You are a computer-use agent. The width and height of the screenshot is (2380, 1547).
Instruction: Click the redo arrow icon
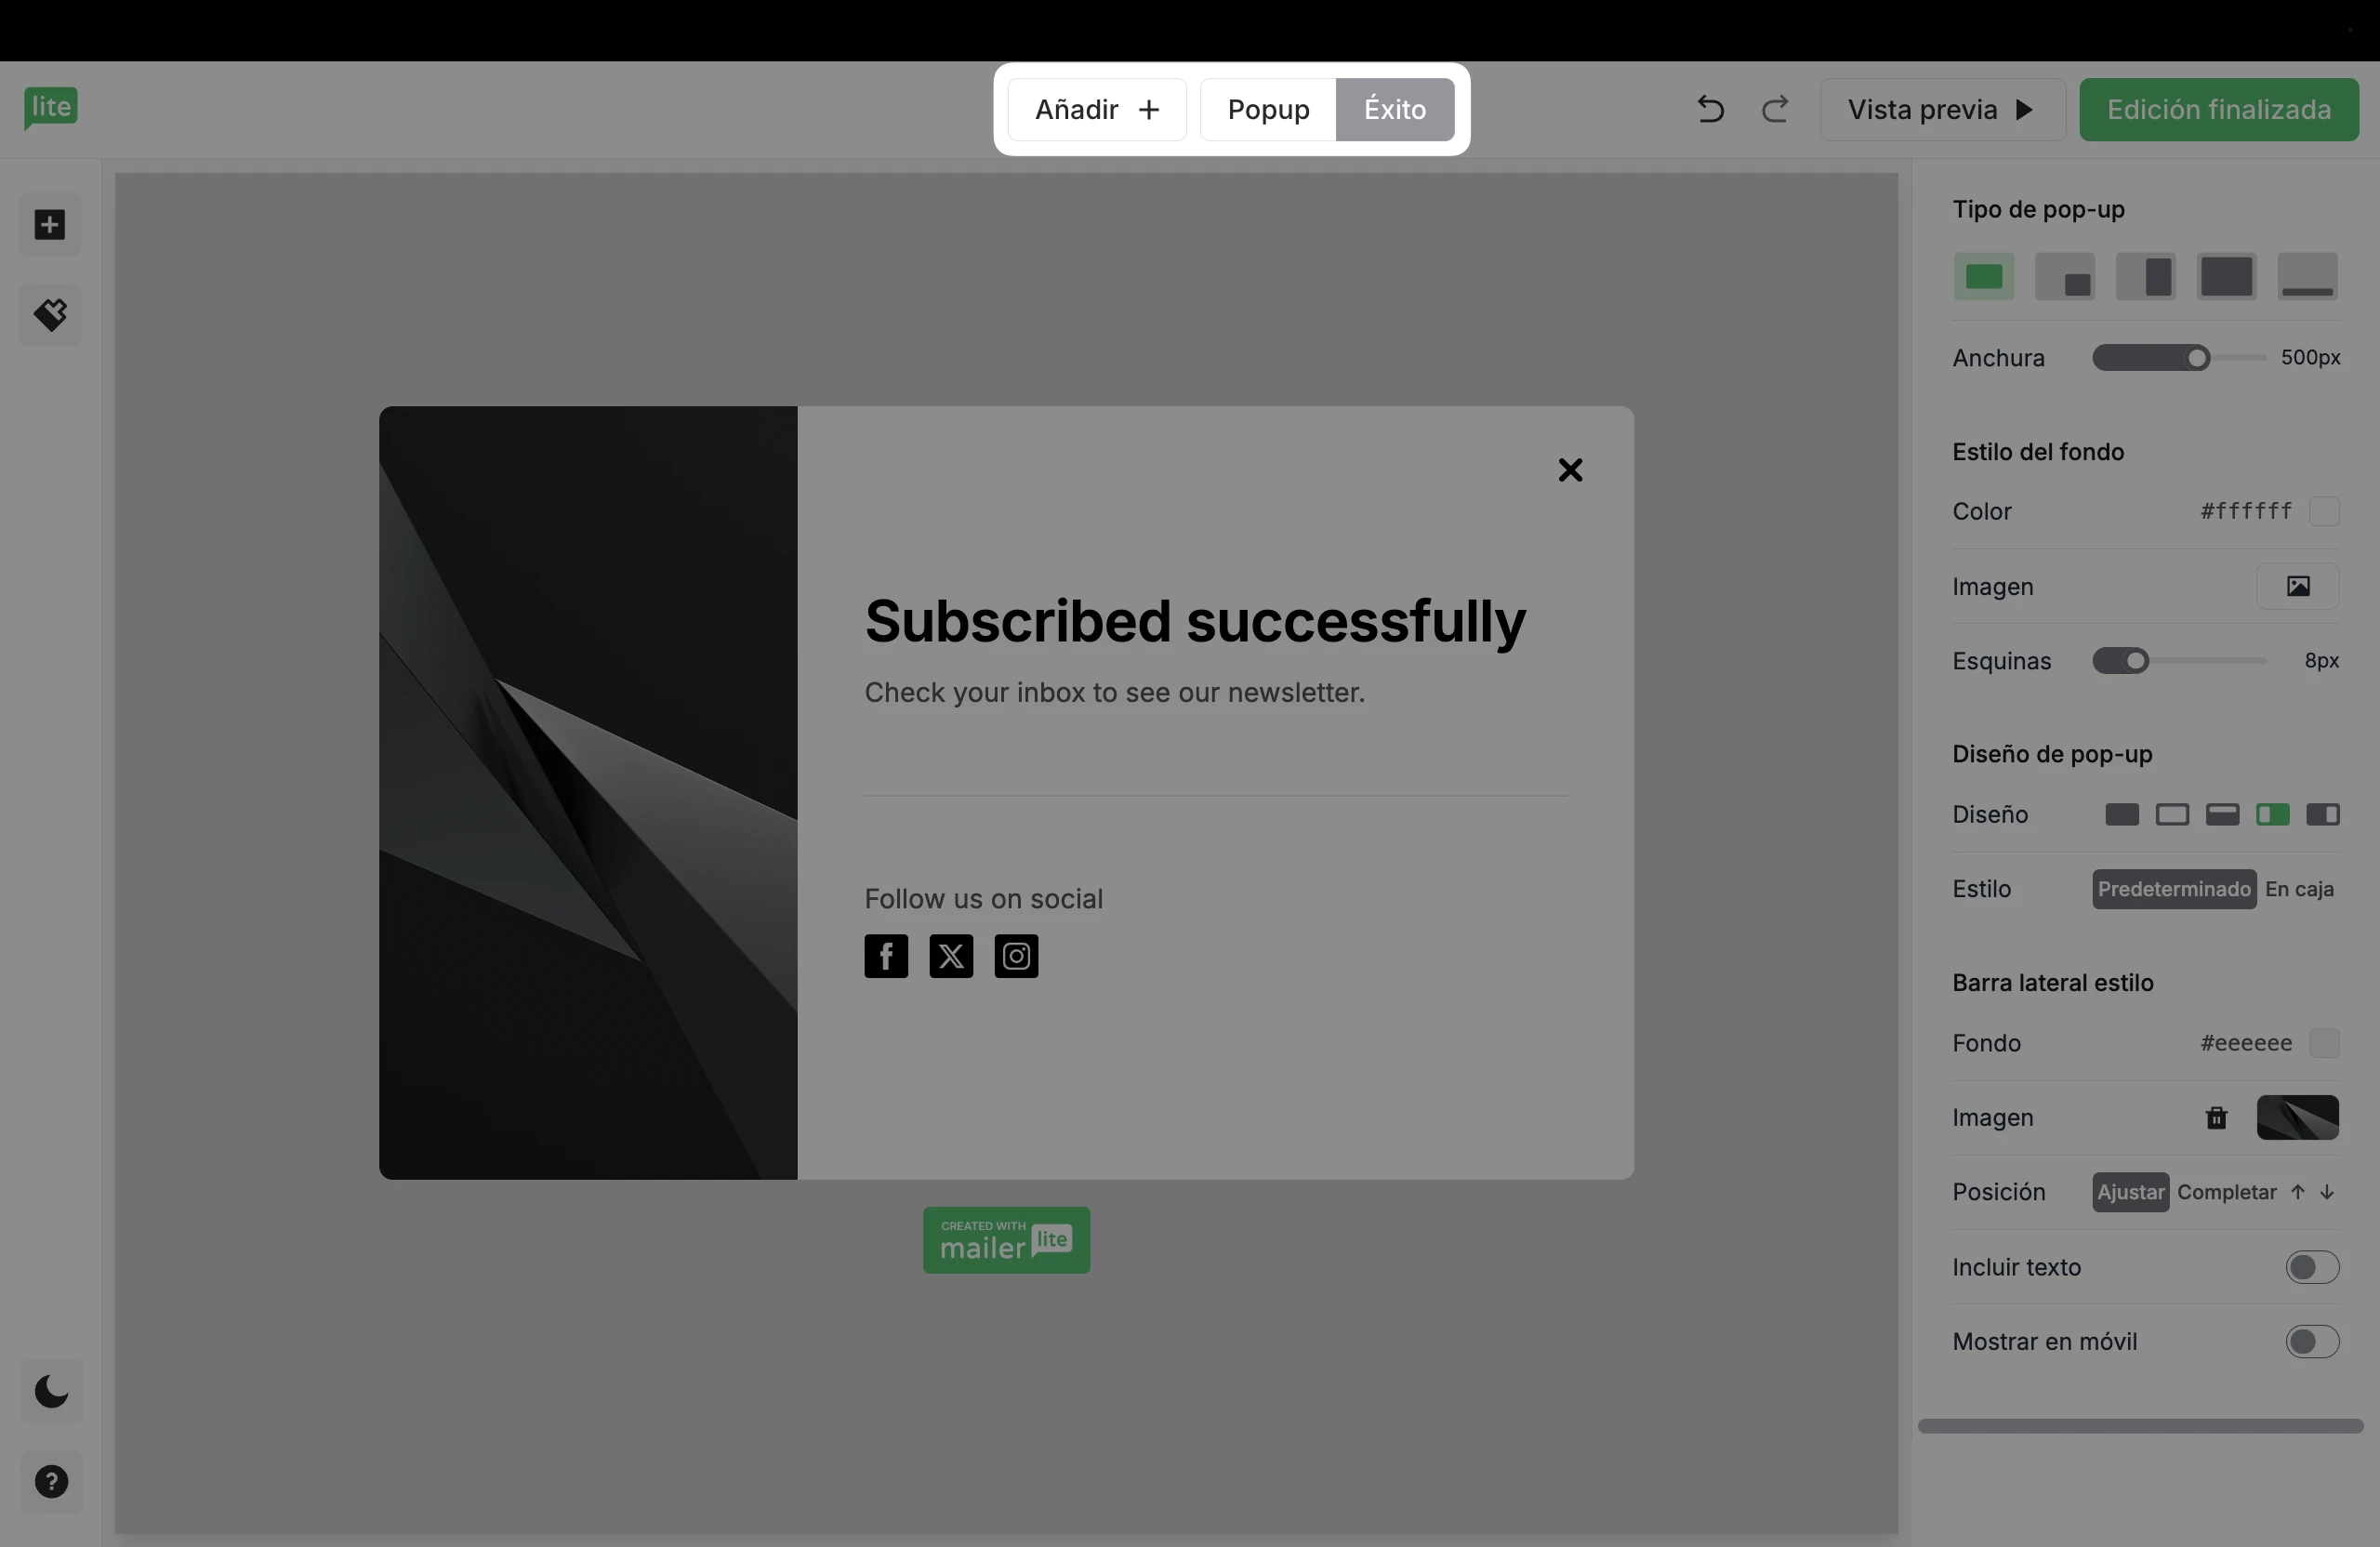[x=1775, y=109]
